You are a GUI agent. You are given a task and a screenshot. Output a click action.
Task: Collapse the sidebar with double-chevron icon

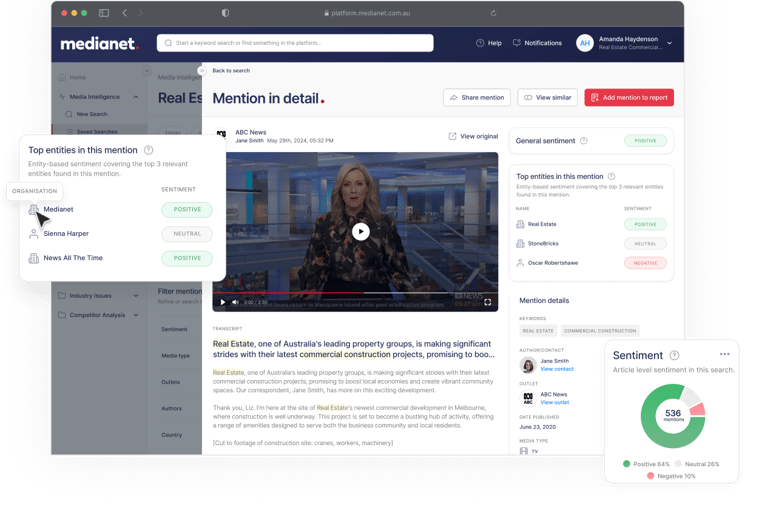[147, 71]
